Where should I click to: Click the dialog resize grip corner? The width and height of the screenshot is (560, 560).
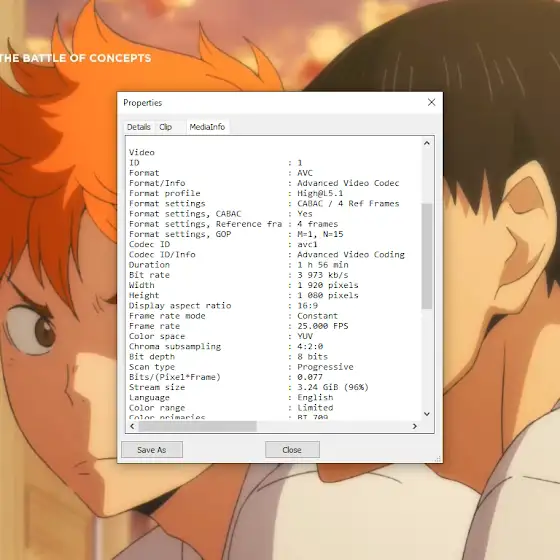[438, 459]
